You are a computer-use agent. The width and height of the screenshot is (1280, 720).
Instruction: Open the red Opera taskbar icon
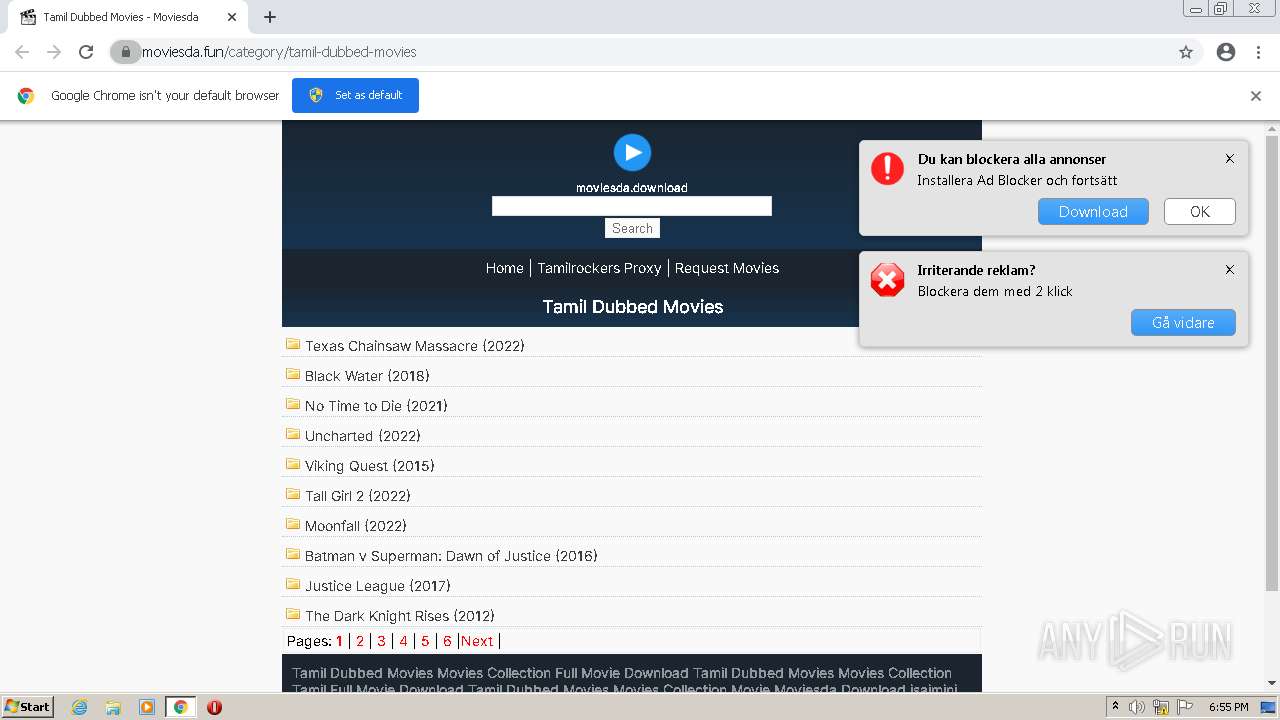[x=214, y=707]
